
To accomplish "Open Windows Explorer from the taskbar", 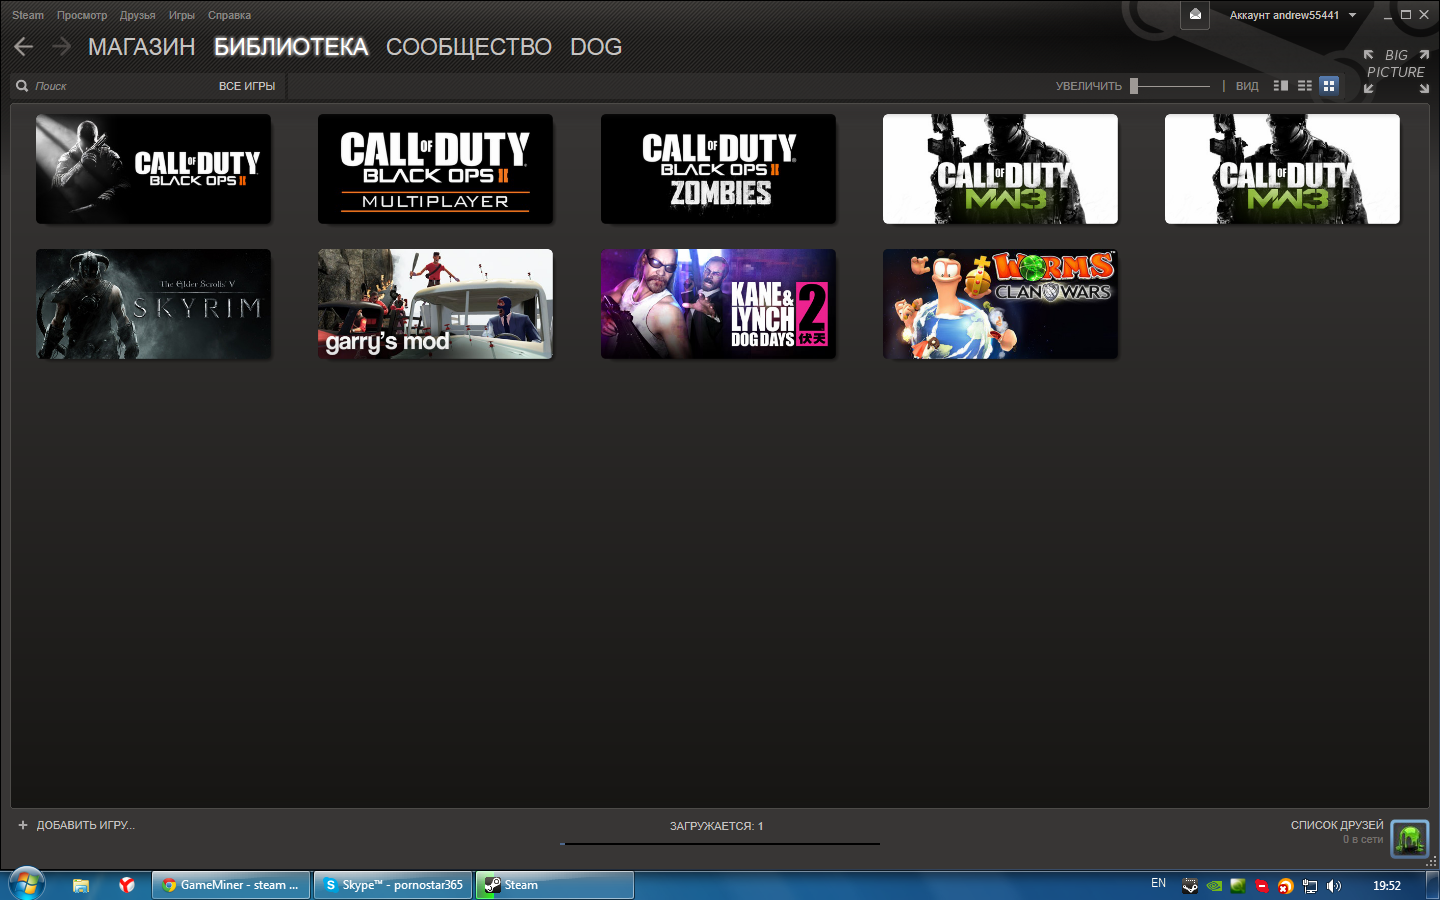I will (81, 885).
